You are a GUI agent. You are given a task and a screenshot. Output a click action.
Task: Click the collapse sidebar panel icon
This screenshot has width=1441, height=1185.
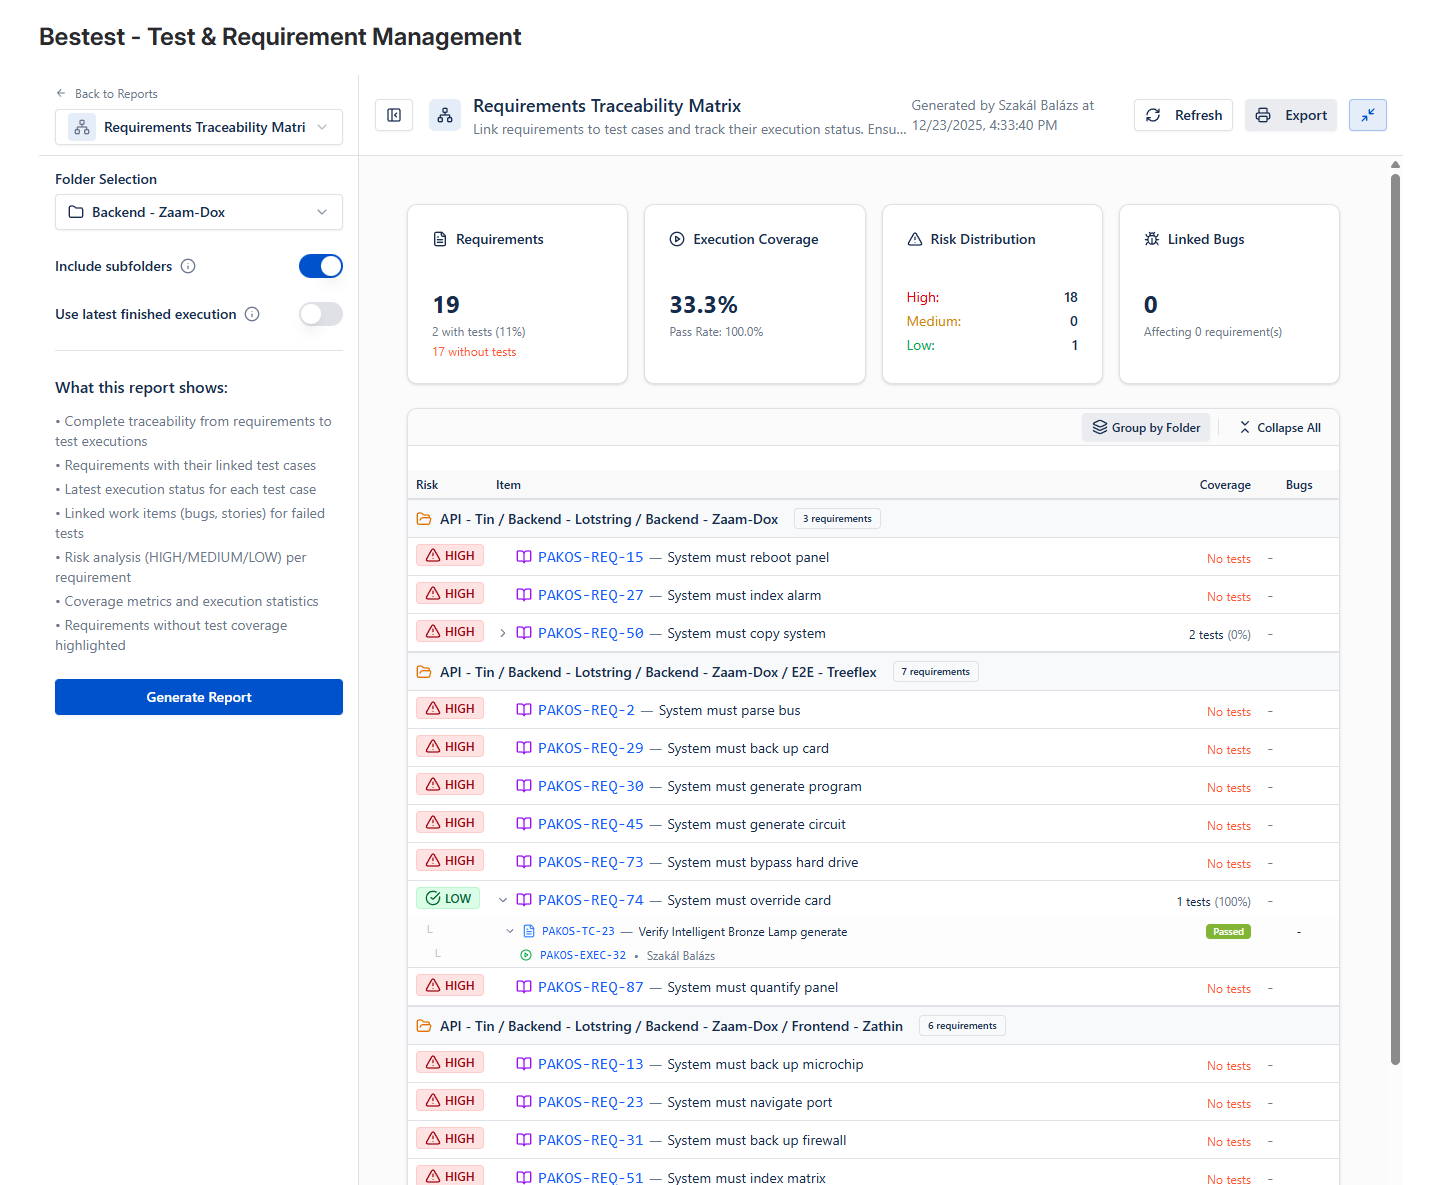[x=394, y=115]
